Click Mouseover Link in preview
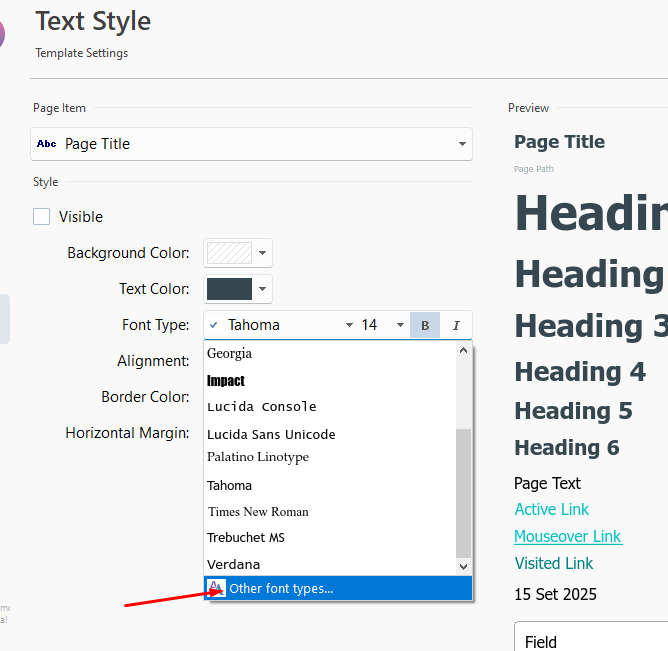This screenshot has width=668, height=651. pos(568,537)
